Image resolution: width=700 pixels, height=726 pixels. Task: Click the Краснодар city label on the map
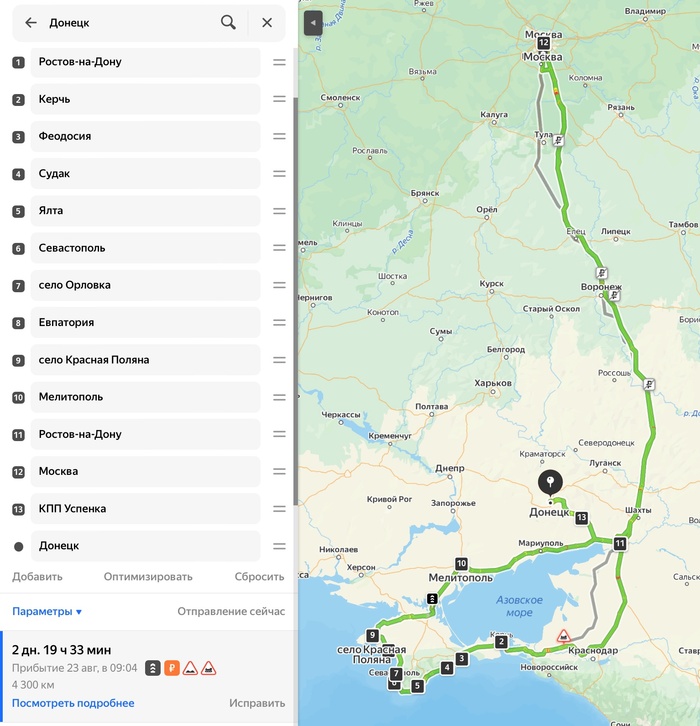point(593,650)
